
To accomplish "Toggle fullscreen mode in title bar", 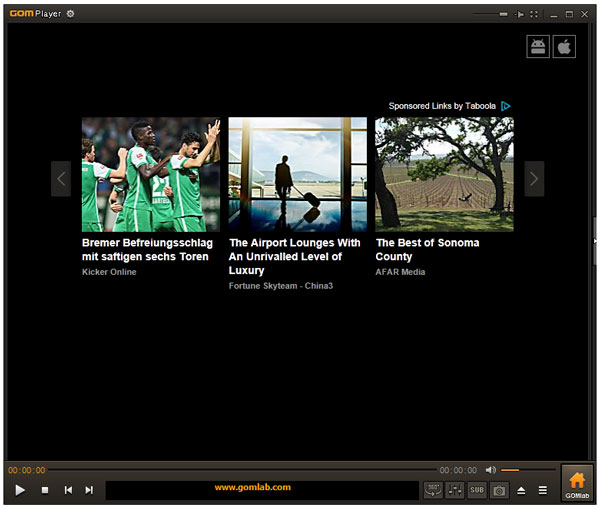I will (535, 14).
